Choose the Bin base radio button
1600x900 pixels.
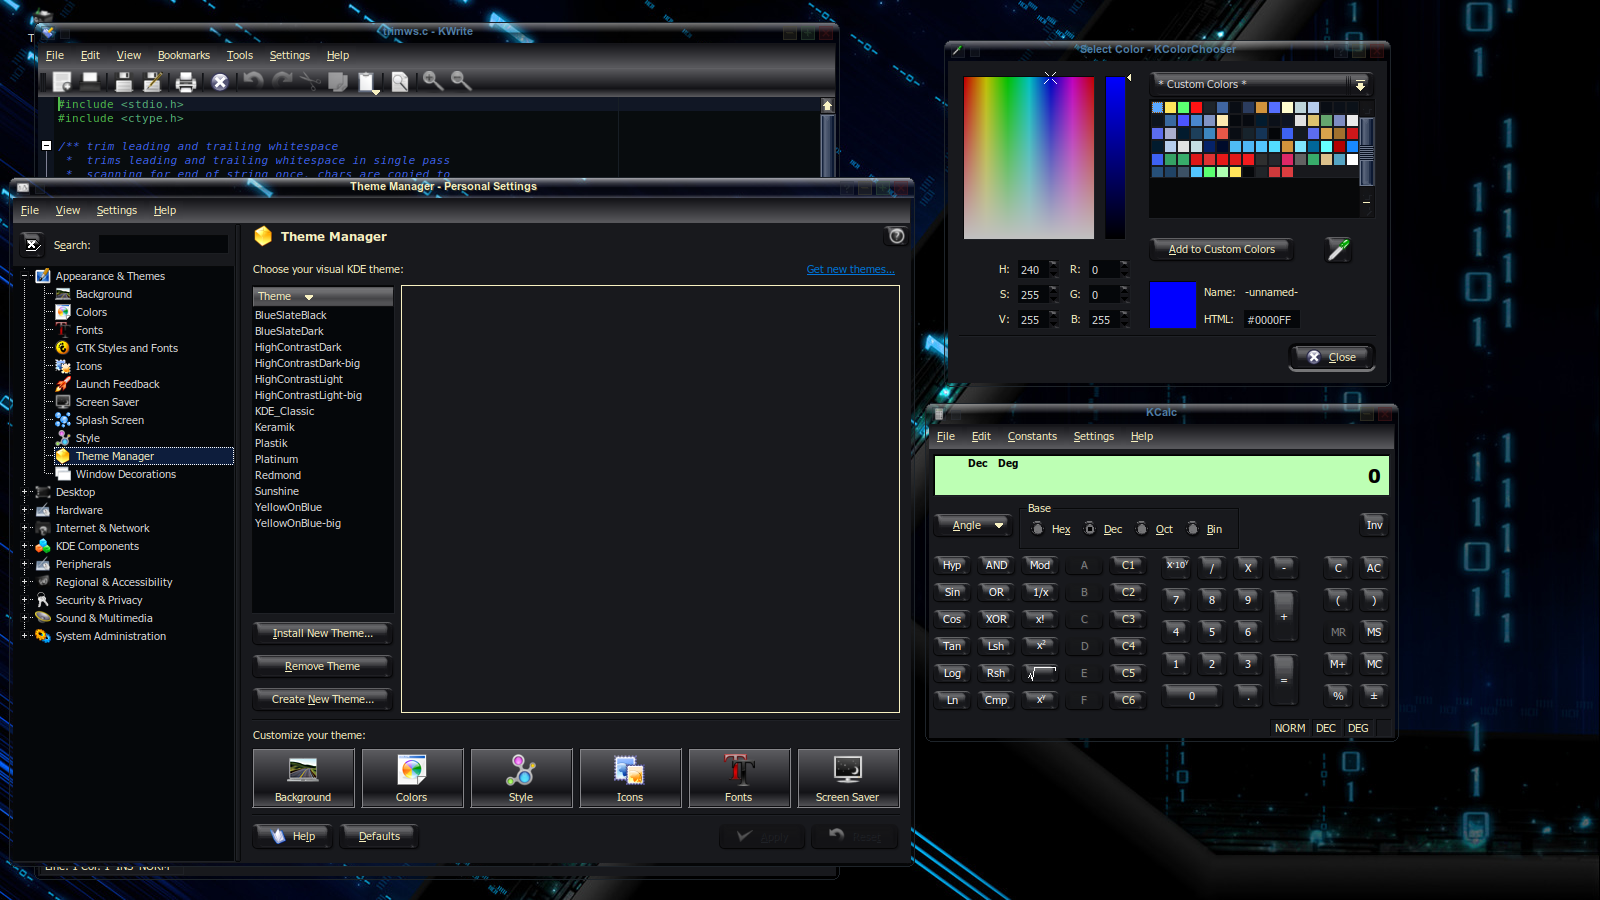point(1192,529)
